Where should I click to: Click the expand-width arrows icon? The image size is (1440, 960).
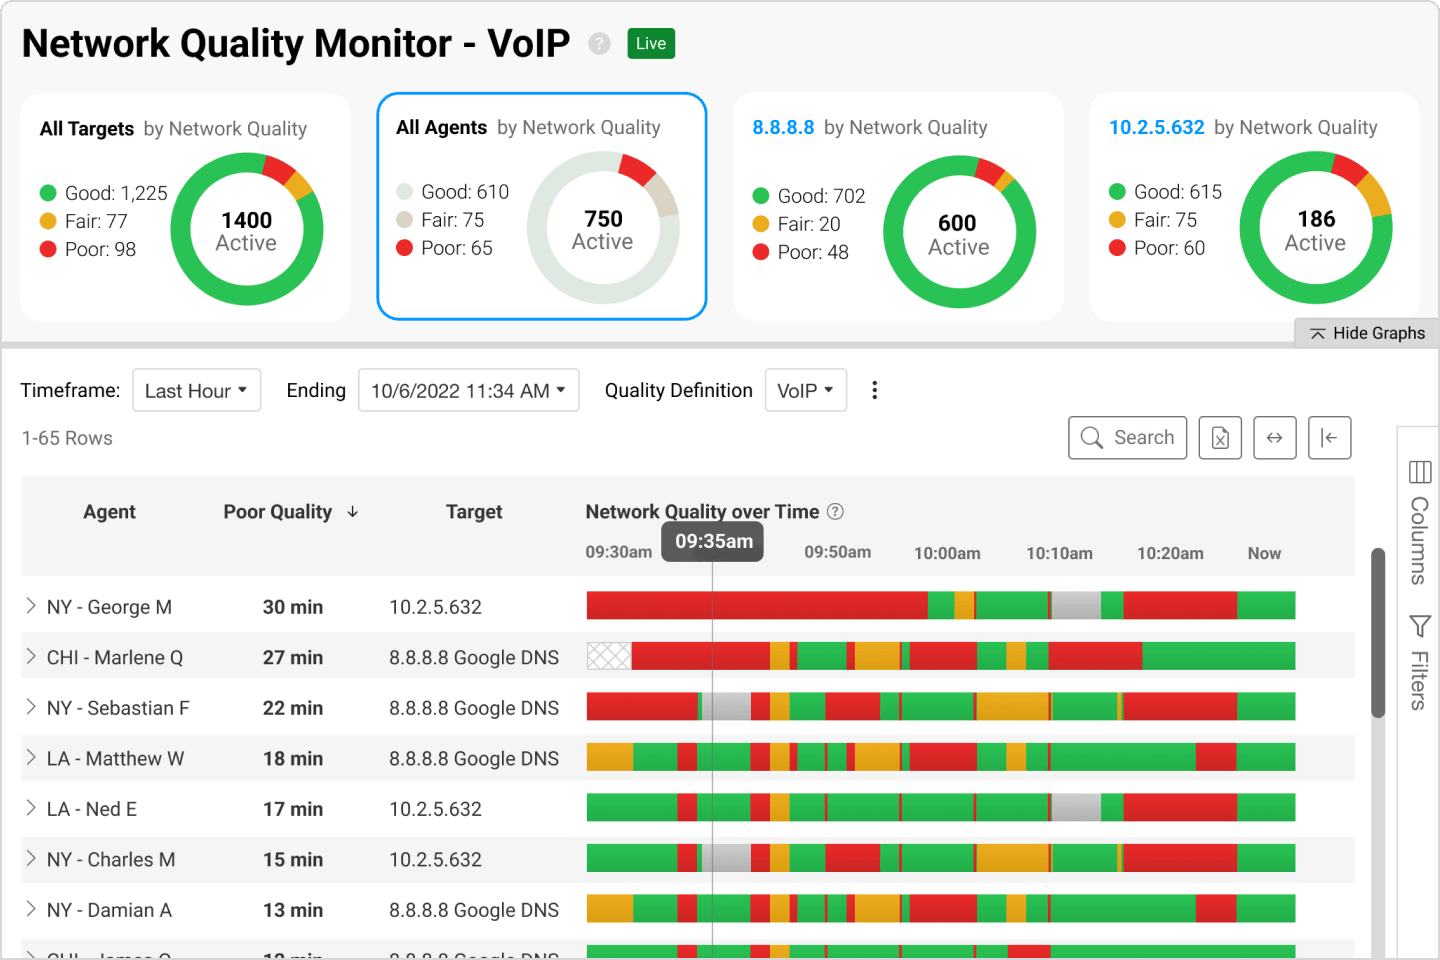pos(1274,437)
